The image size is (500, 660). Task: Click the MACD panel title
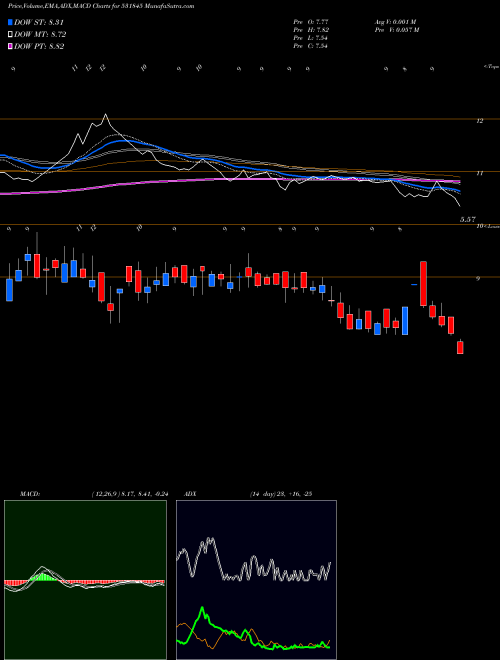tap(29, 494)
